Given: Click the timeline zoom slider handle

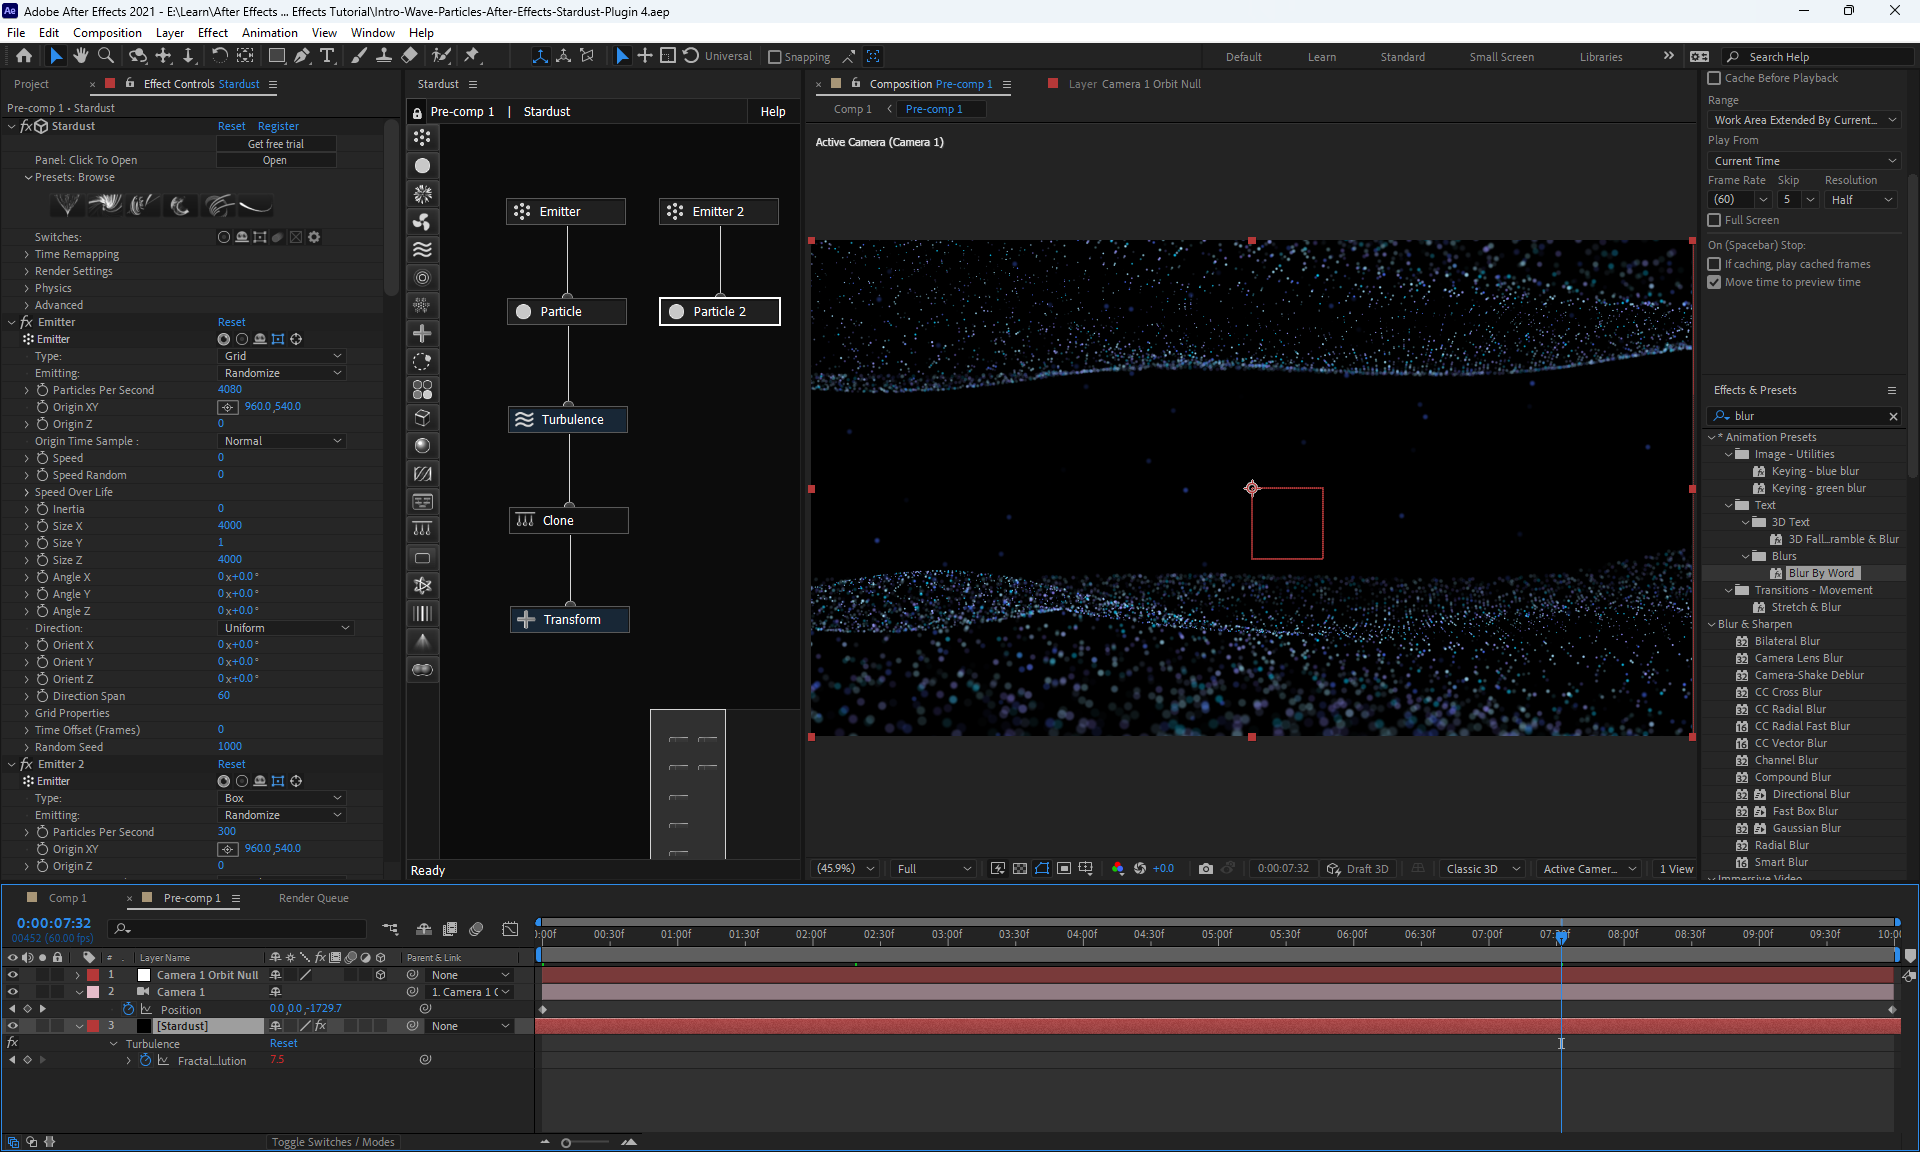Looking at the screenshot, I should 566,1142.
